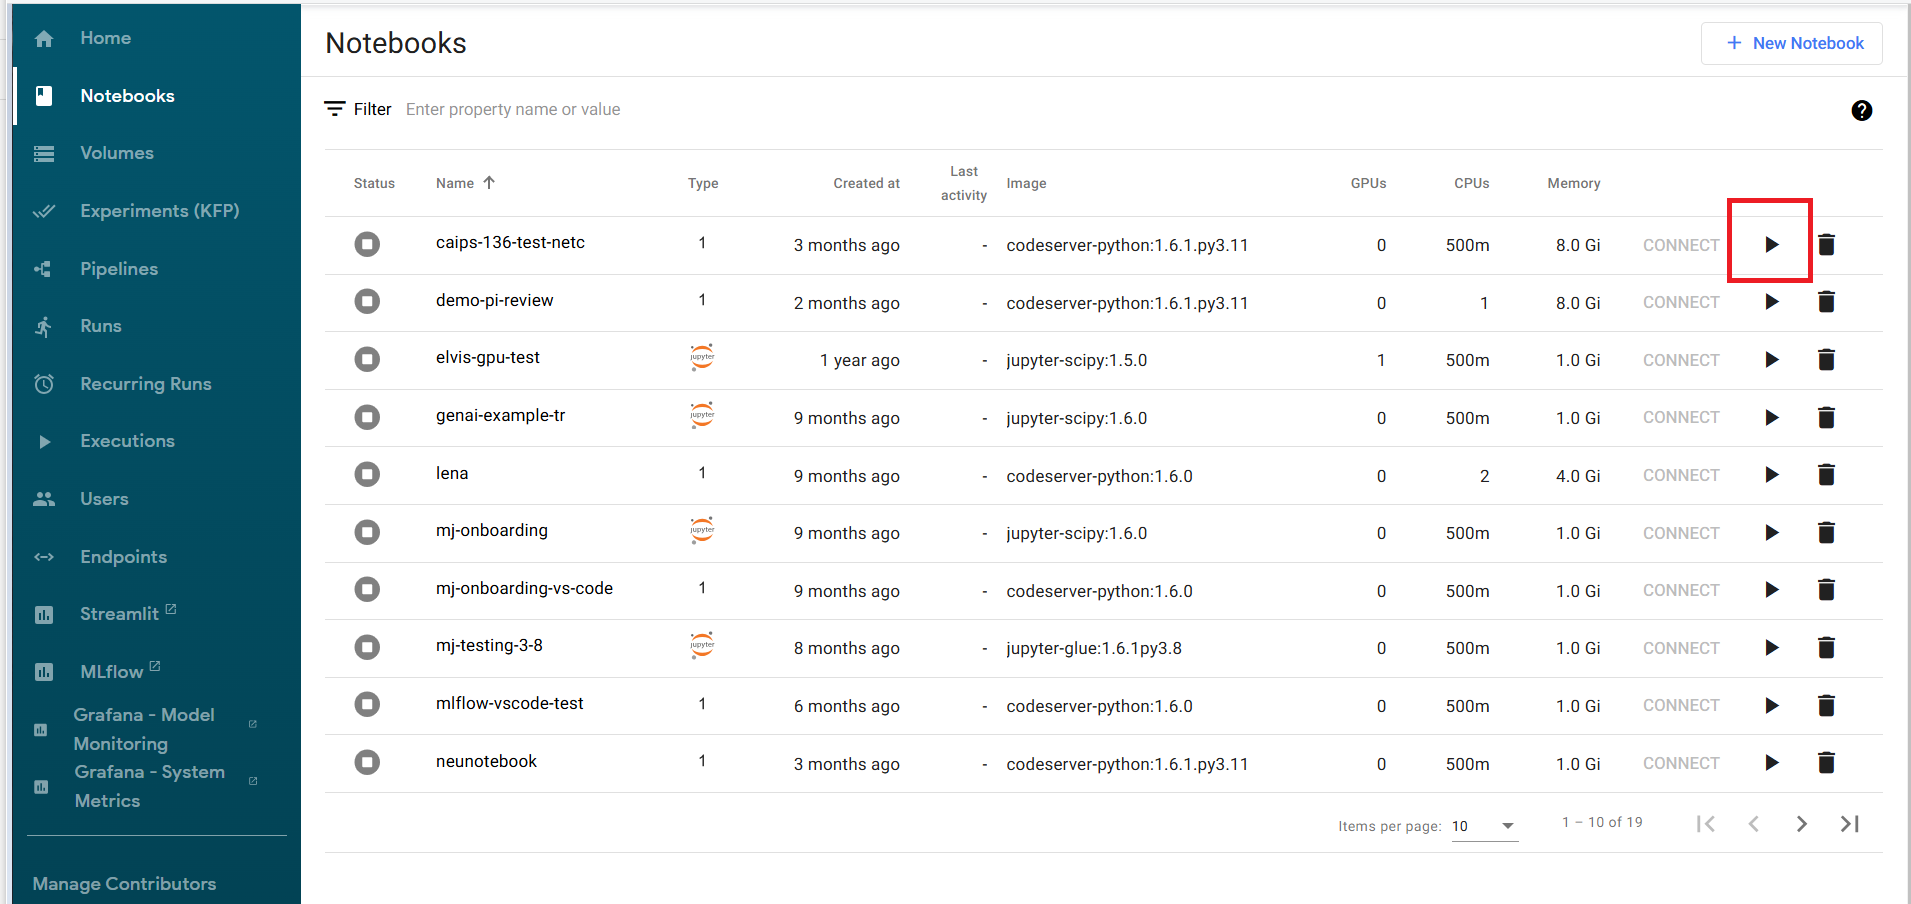Screen dimensions: 1911x904
Task: Start the demo-pi-review notebook
Action: coord(1771,302)
